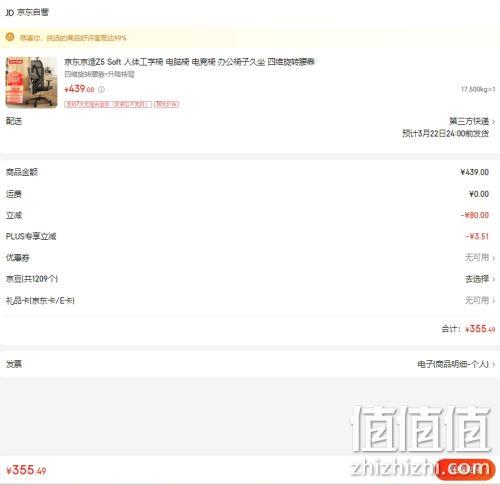500x485 pixels.
Task: Open the 电子(商品明细-个人) invoice settings
Action: click(x=453, y=364)
